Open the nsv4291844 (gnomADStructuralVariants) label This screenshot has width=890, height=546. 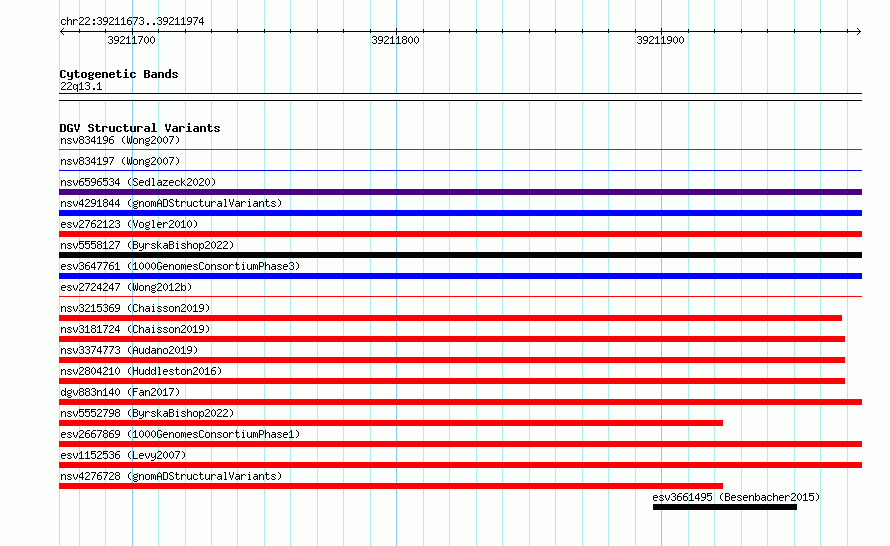point(171,203)
